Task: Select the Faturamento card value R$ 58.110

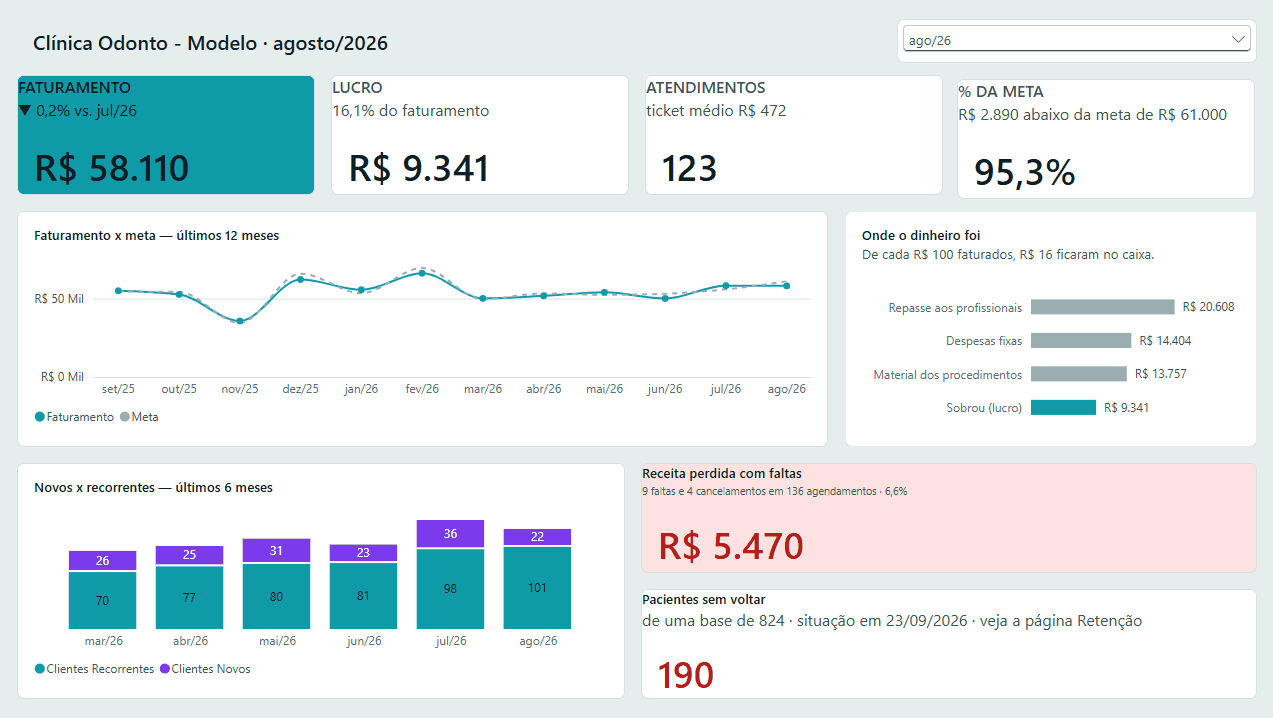Action: [x=112, y=168]
